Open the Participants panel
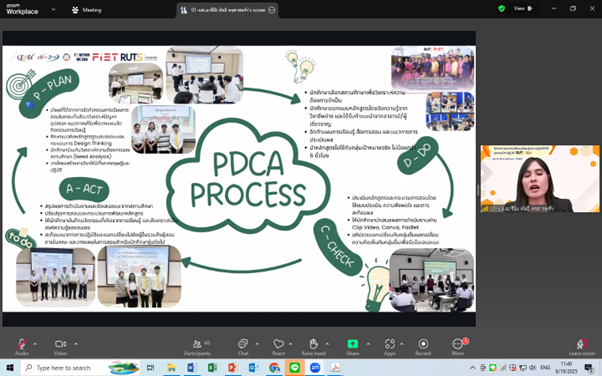Viewport: 602px width, 376px height. (x=197, y=346)
